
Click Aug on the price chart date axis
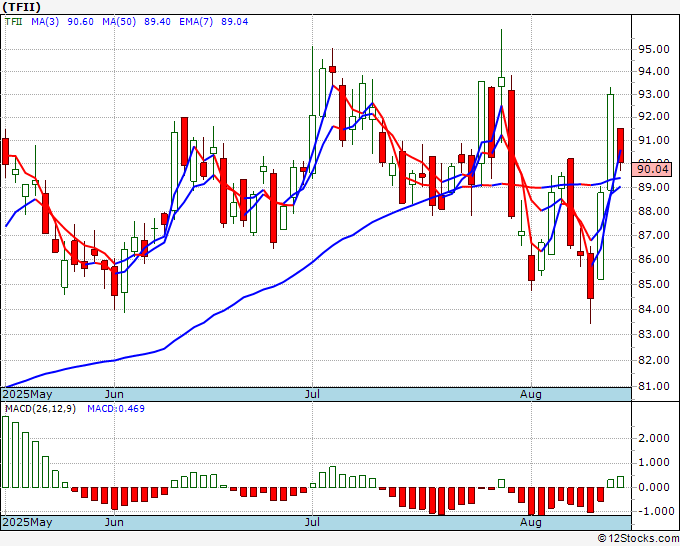pos(531,394)
